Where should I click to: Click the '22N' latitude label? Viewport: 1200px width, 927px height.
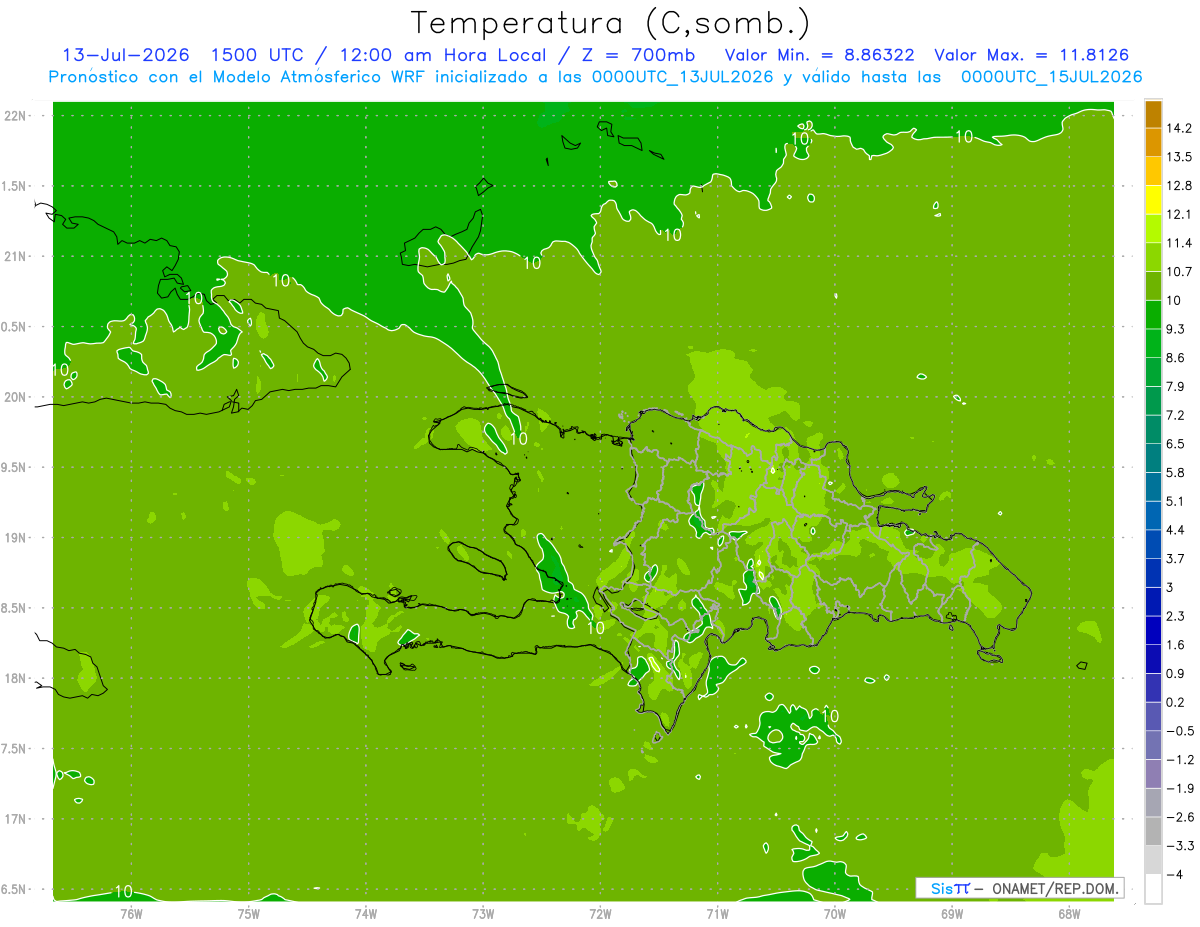coord(15,116)
